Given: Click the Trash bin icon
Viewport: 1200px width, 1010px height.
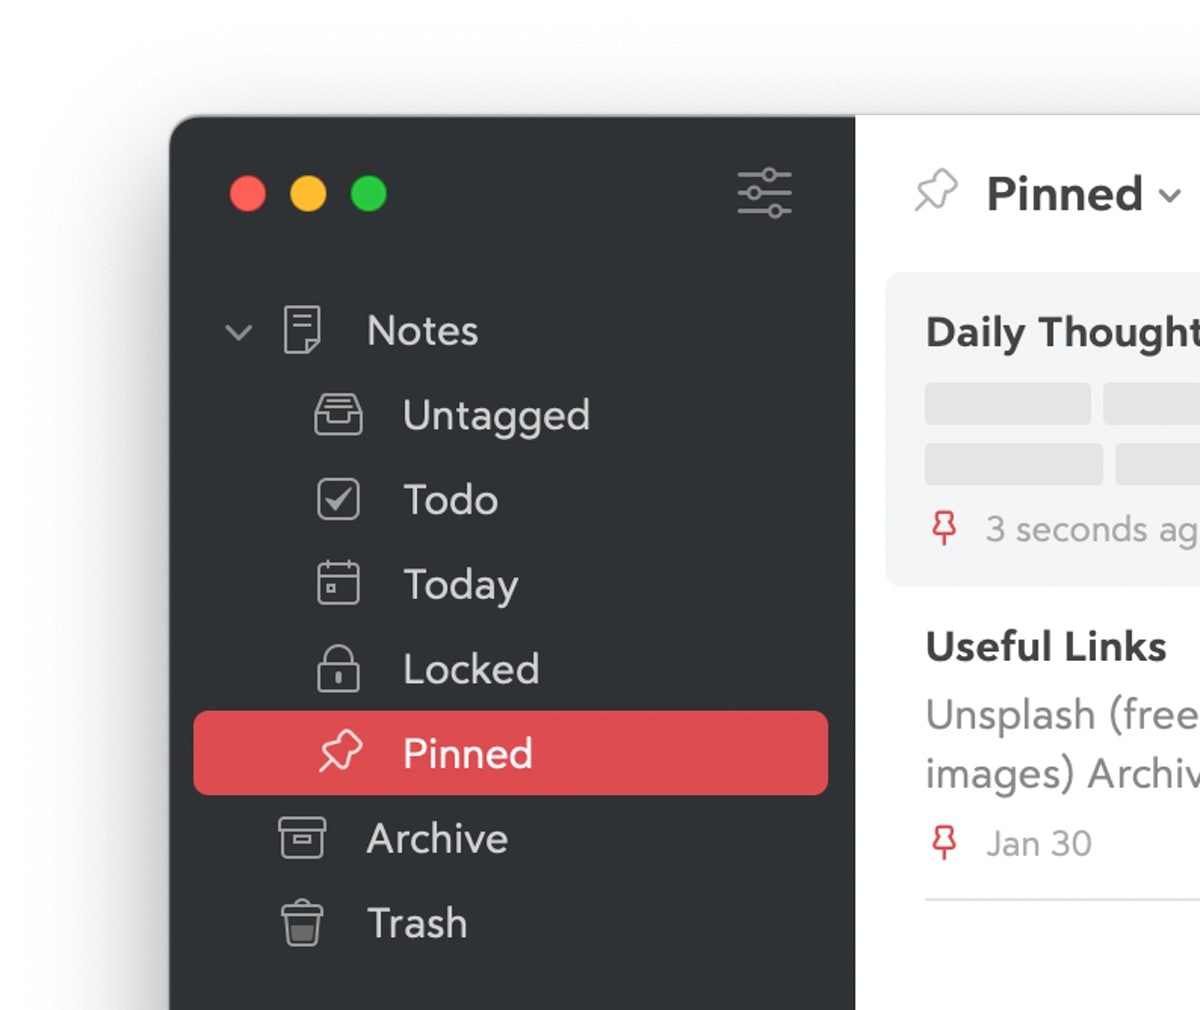Looking at the screenshot, I should coord(302,922).
